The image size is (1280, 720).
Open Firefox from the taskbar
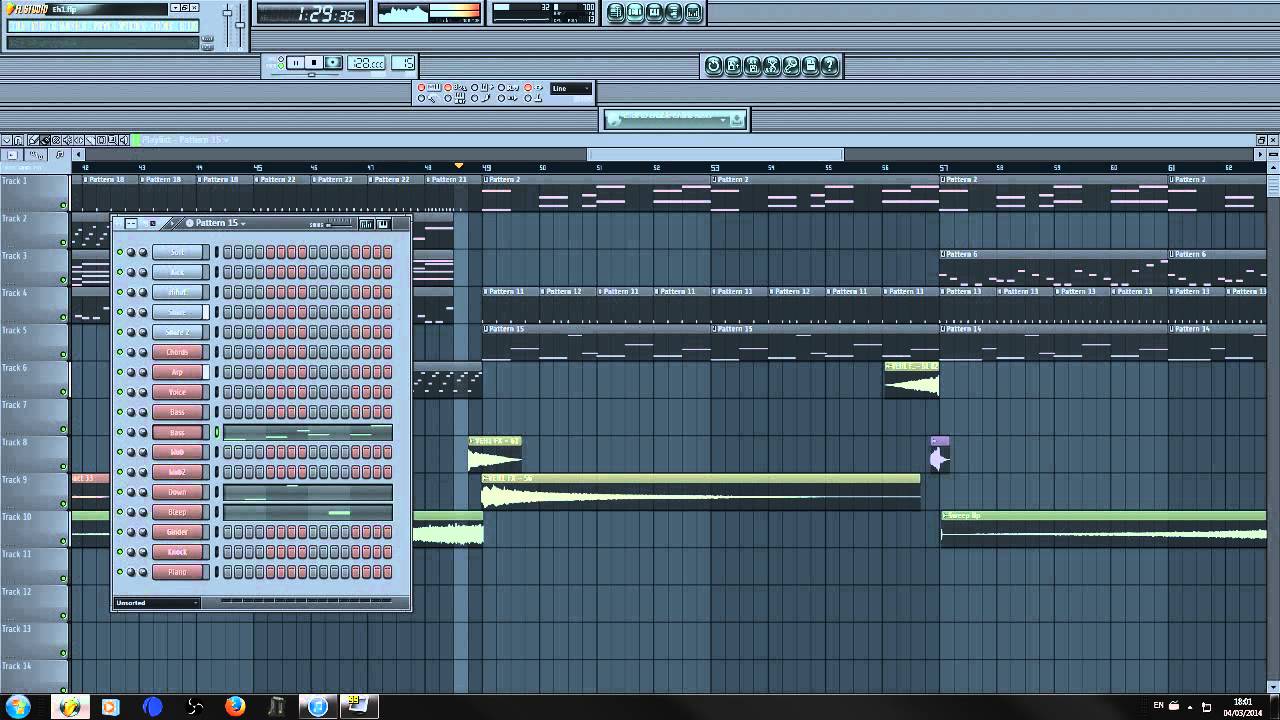(x=235, y=707)
